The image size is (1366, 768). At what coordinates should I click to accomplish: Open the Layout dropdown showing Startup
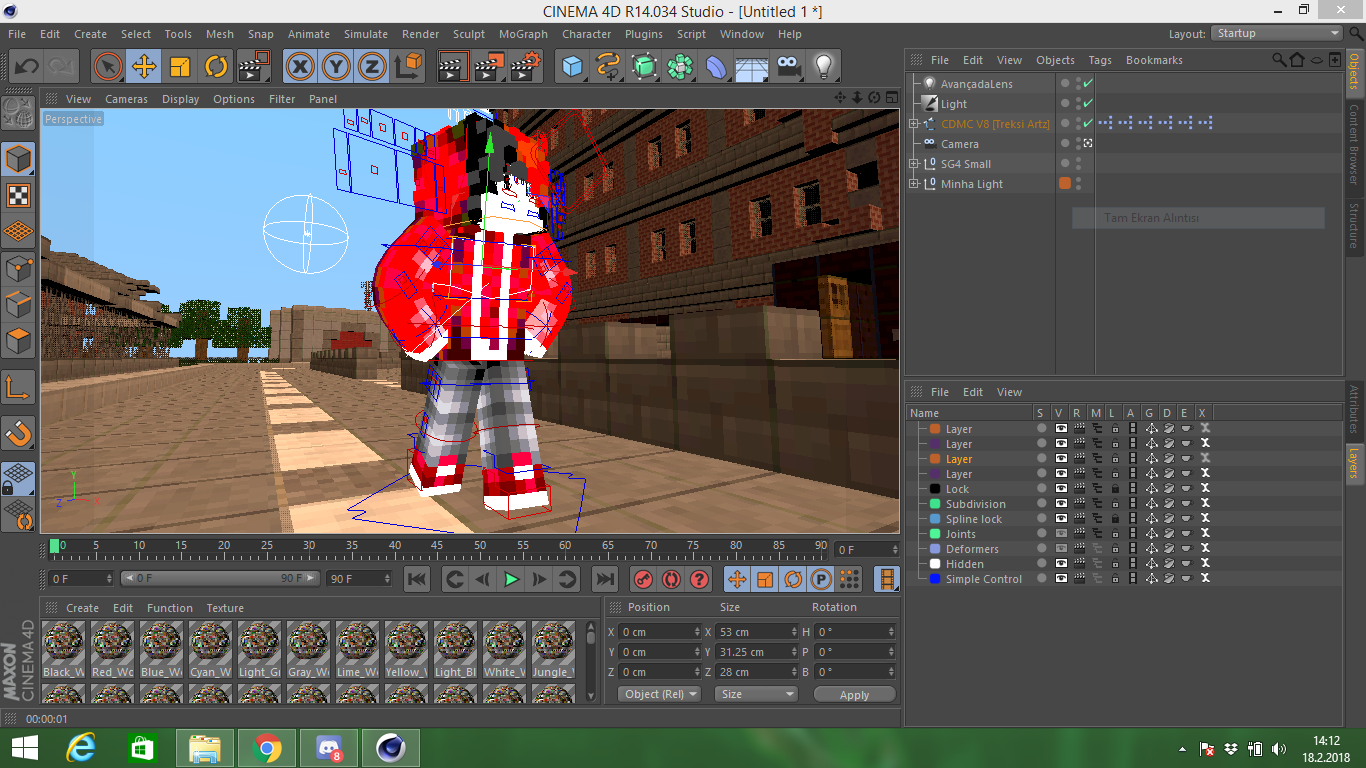(x=1278, y=33)
